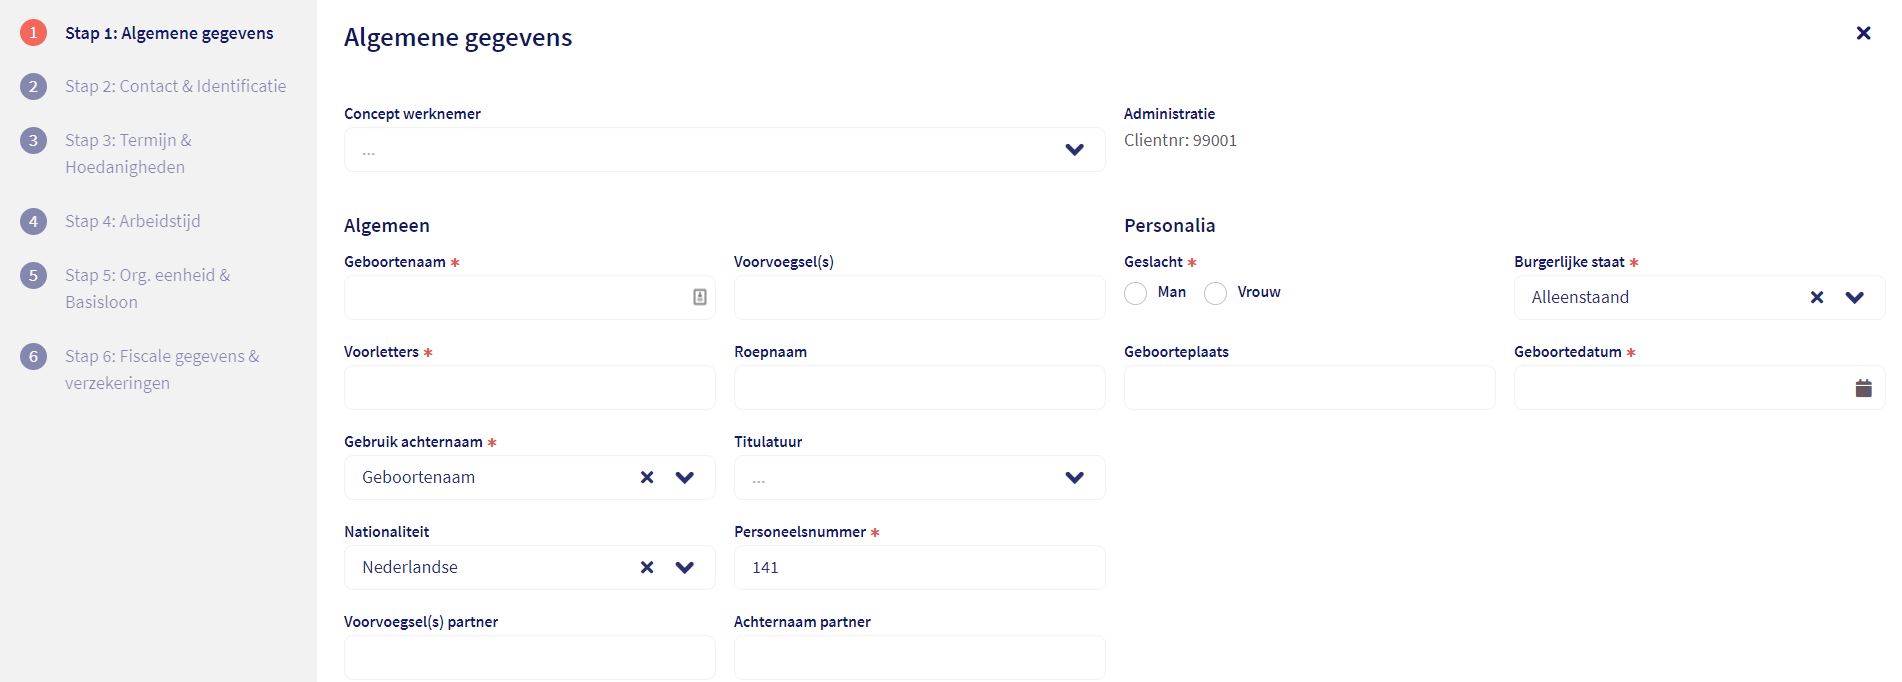Click the Voorletters text field
This screenshot has width=1902, height=682.
[529, 387]
